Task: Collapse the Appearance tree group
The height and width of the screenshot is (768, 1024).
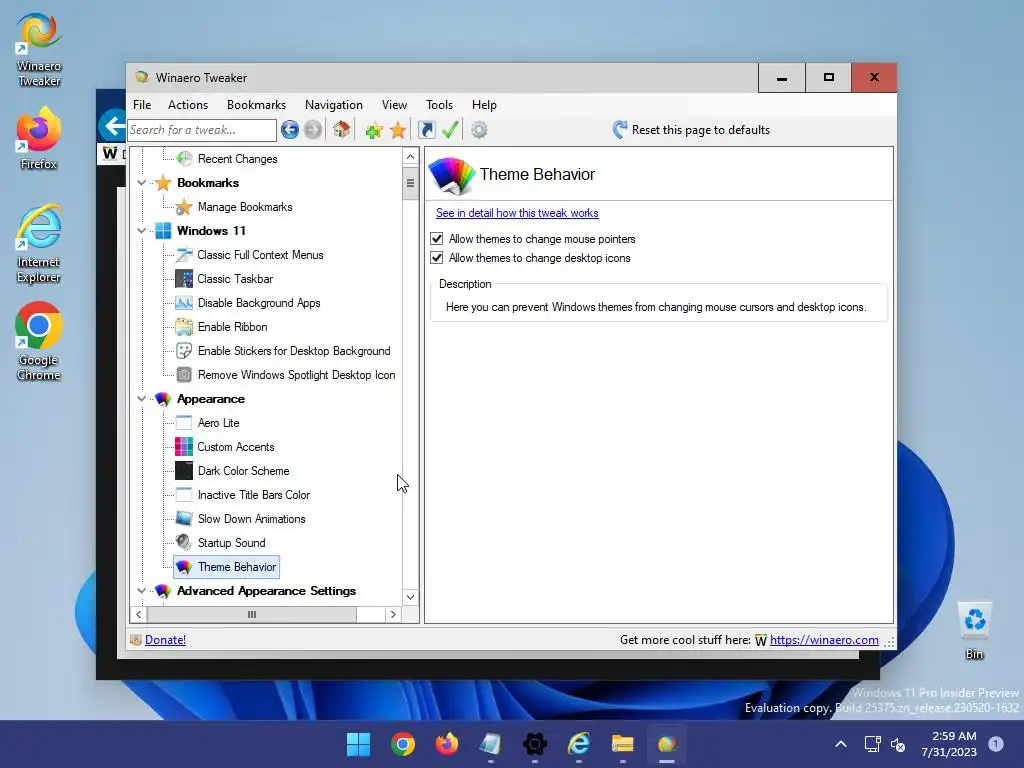Action: click(142, 398)
